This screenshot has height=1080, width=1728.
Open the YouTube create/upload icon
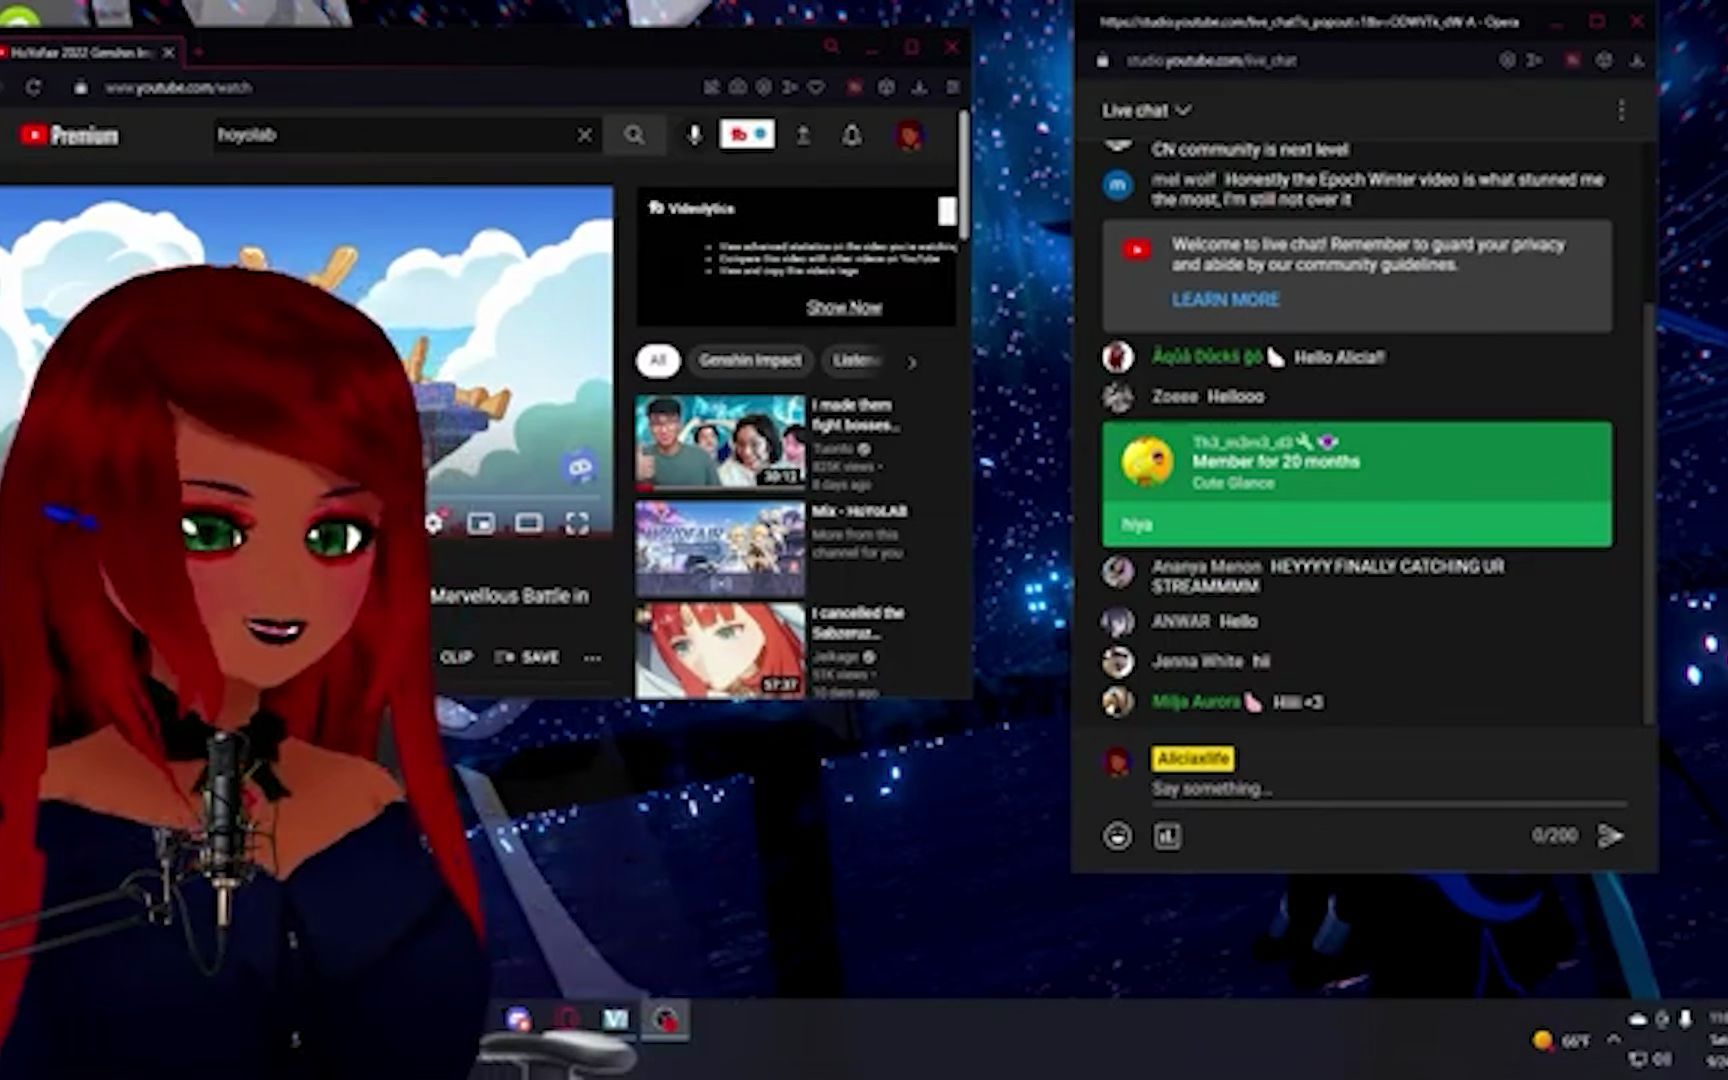(x=803, y=135)
